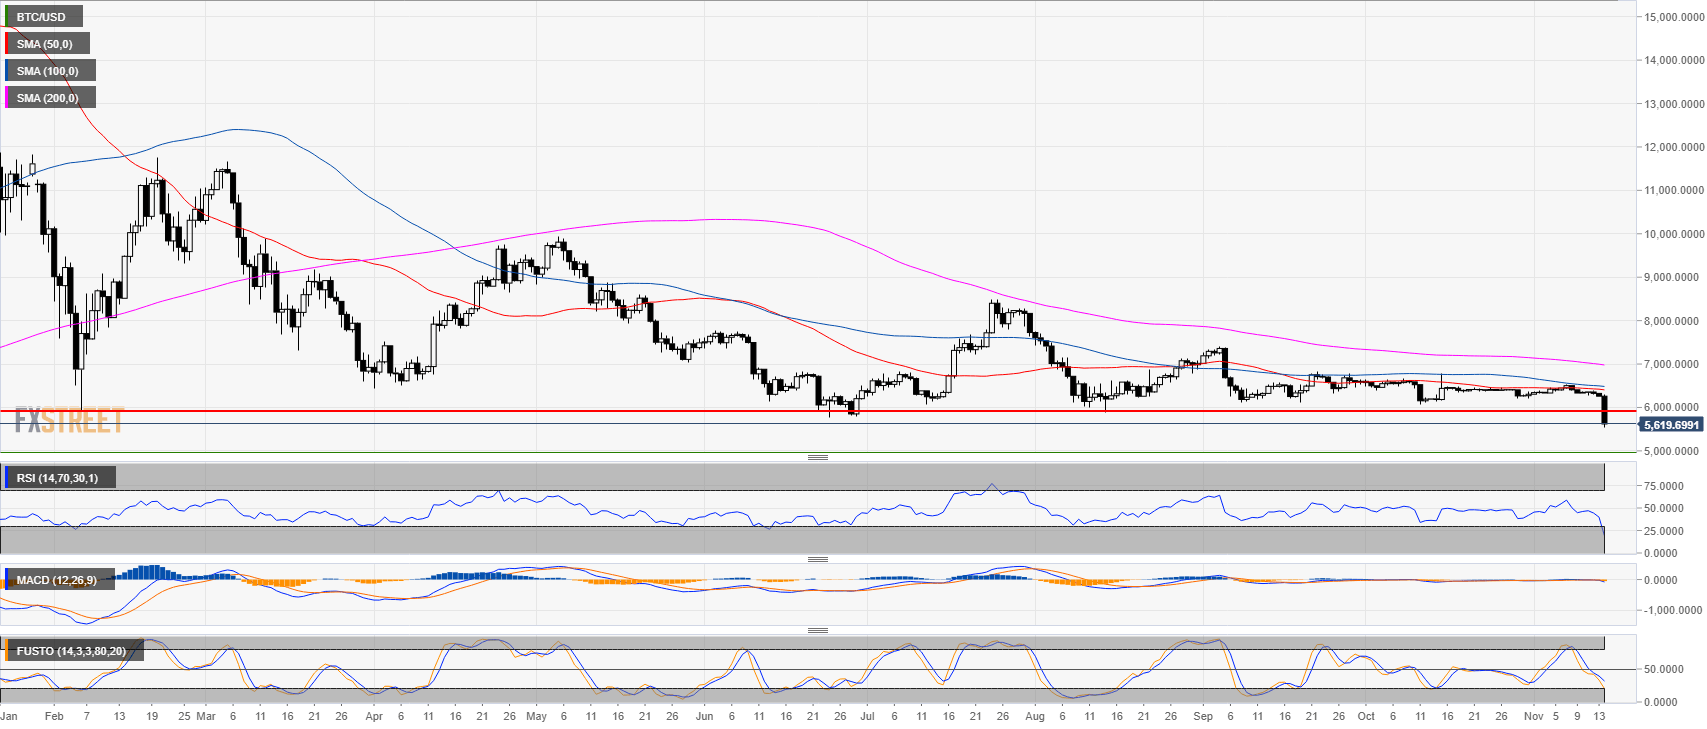Grab the splitter handle above the MACD panel

[x=817, y=559]
